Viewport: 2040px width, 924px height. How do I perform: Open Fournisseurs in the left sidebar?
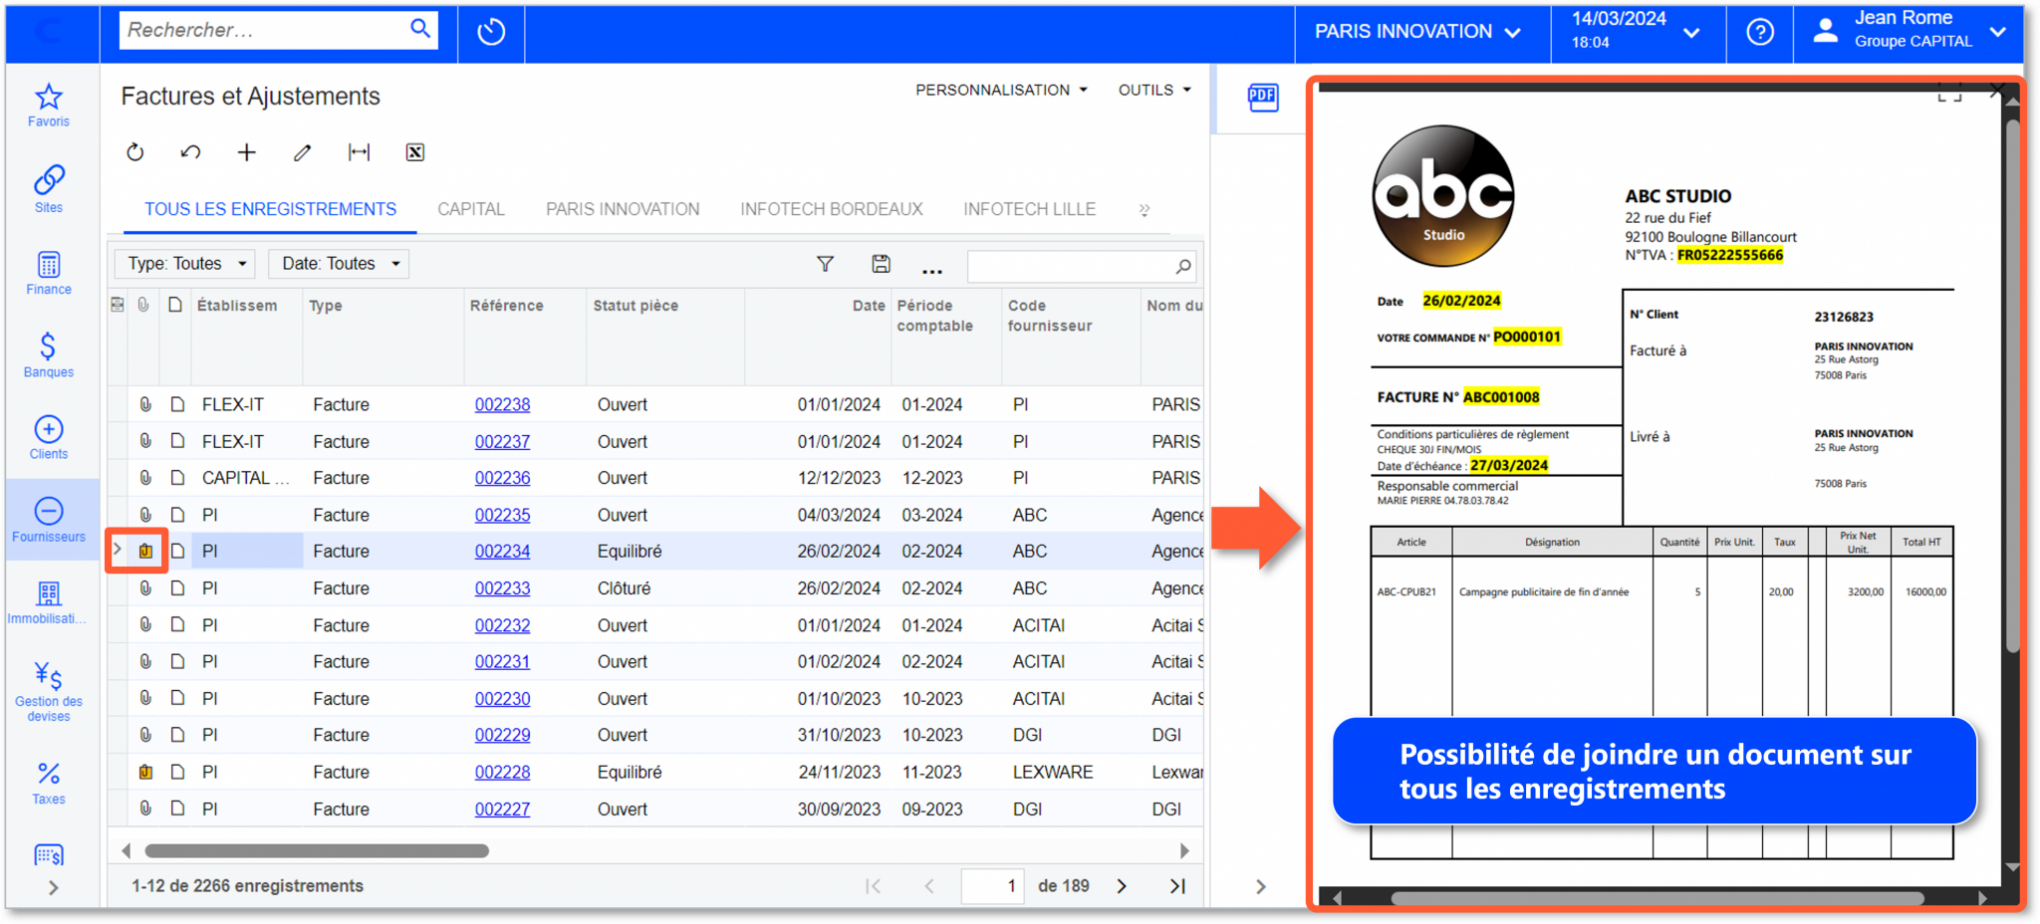48,520
